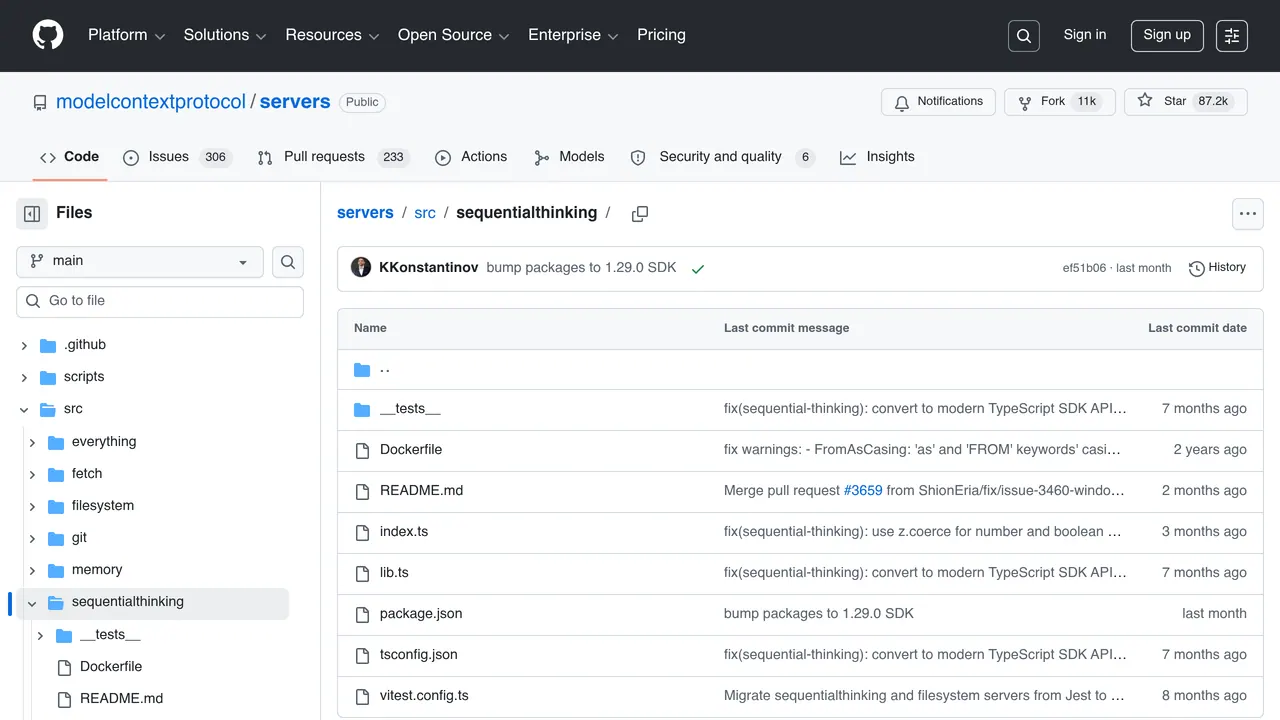Click the KKonstantinov avatar image
The height and width of the screenshot is (720, 1280).
[361, 268]
